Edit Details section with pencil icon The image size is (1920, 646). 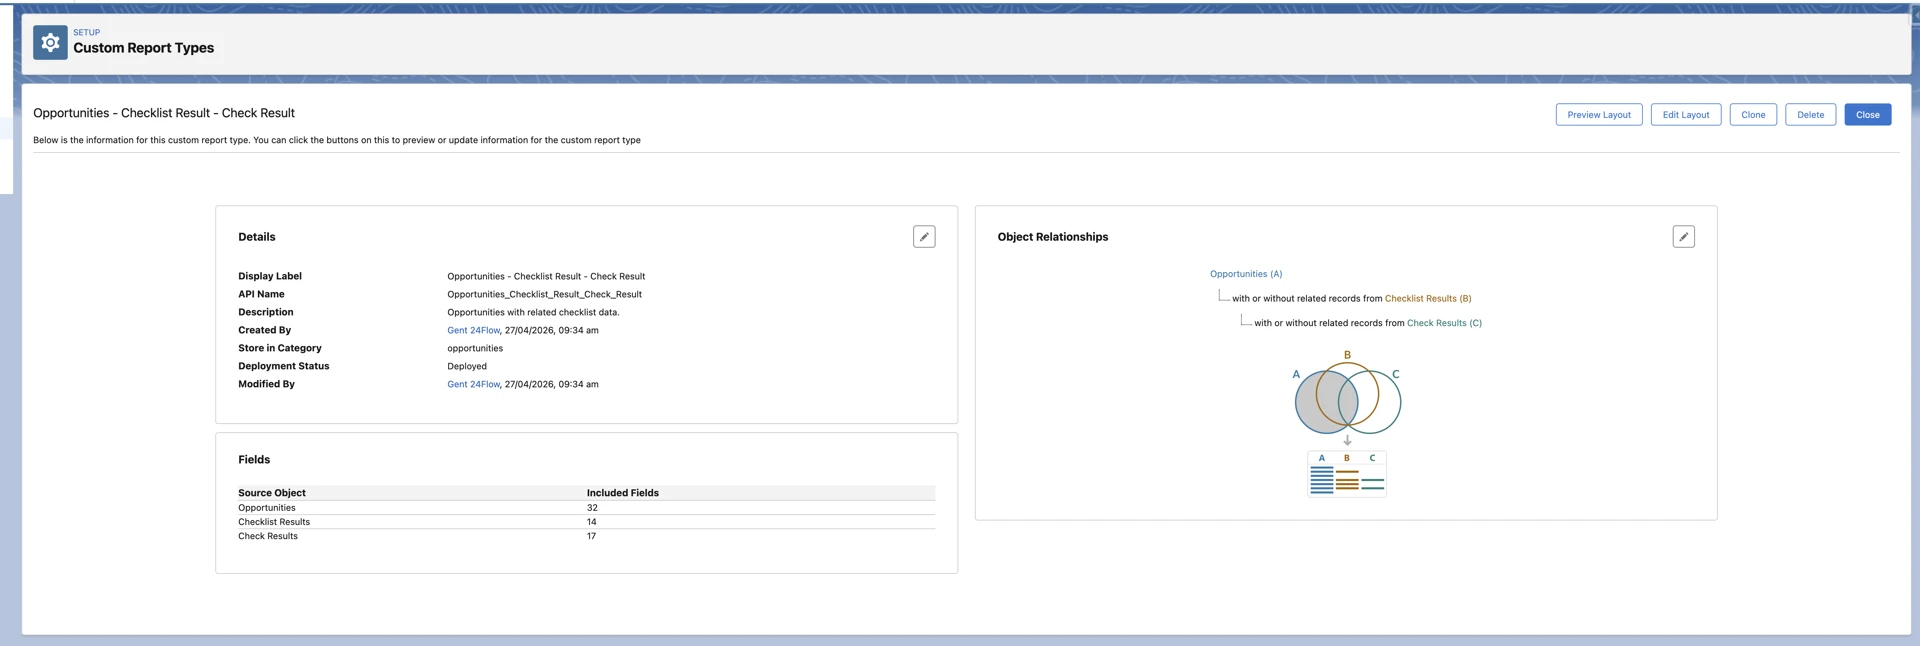coord(923,237)
